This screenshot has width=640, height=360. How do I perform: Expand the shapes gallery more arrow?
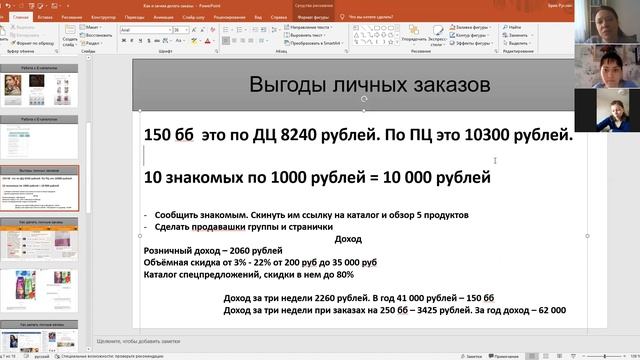click(x=398, y=42)
